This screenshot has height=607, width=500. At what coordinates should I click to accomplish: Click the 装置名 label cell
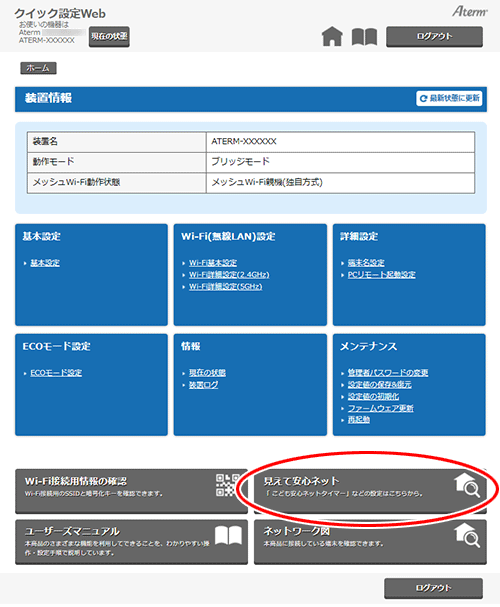pyautogui.click(x=116, y=142)
